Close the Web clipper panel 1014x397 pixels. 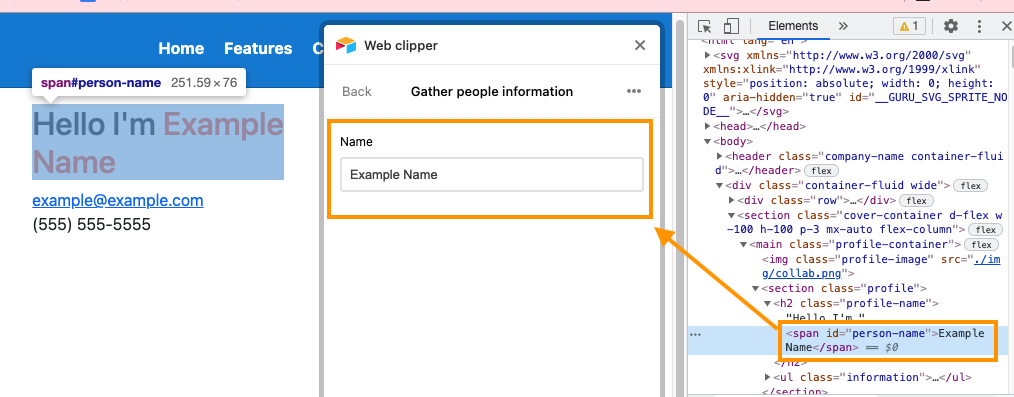point(640,45)
